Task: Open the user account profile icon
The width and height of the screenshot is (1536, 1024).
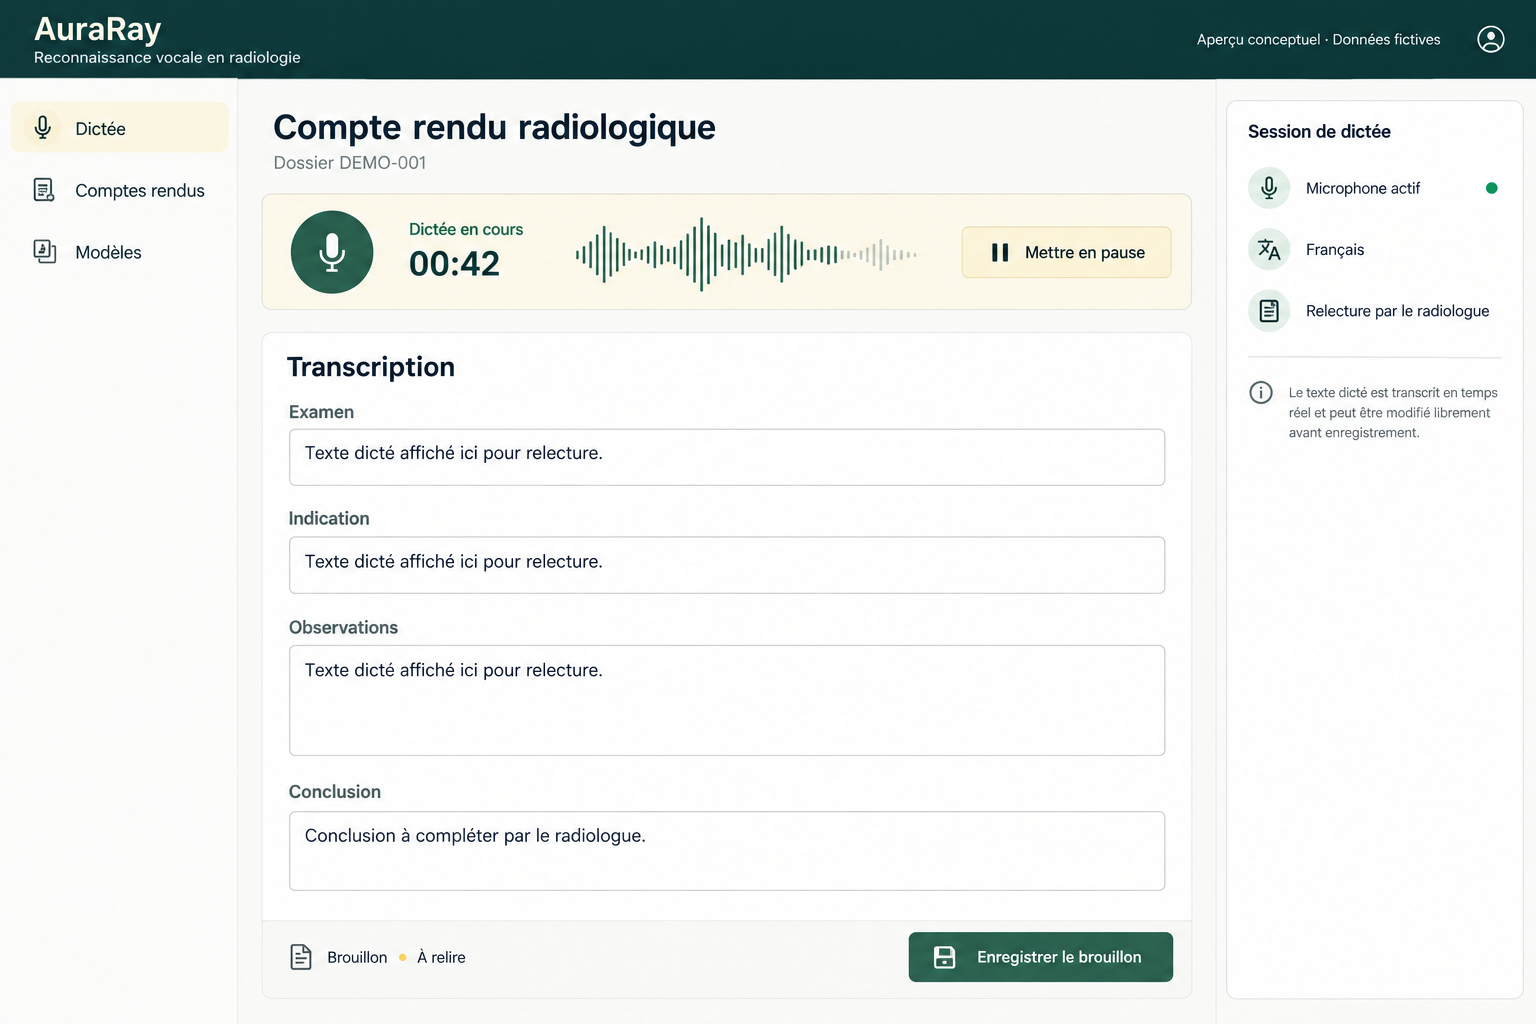Action: pyautogui.click(x=1490, y=39)
